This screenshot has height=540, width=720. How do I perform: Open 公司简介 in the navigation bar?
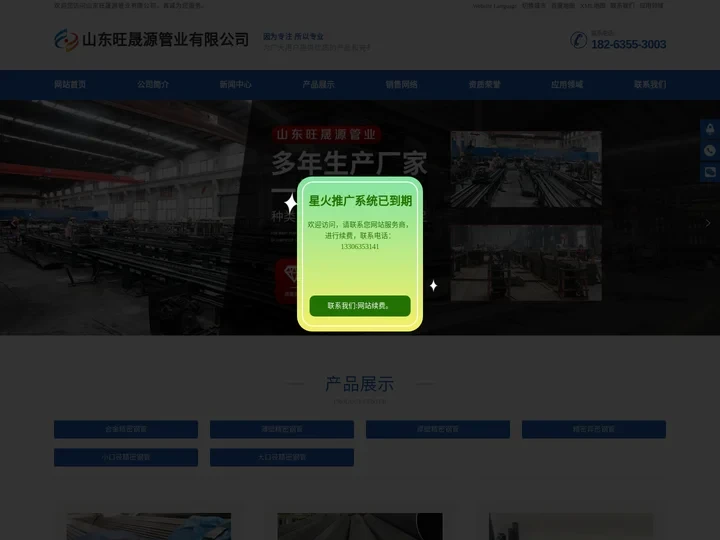click(152, 84)
